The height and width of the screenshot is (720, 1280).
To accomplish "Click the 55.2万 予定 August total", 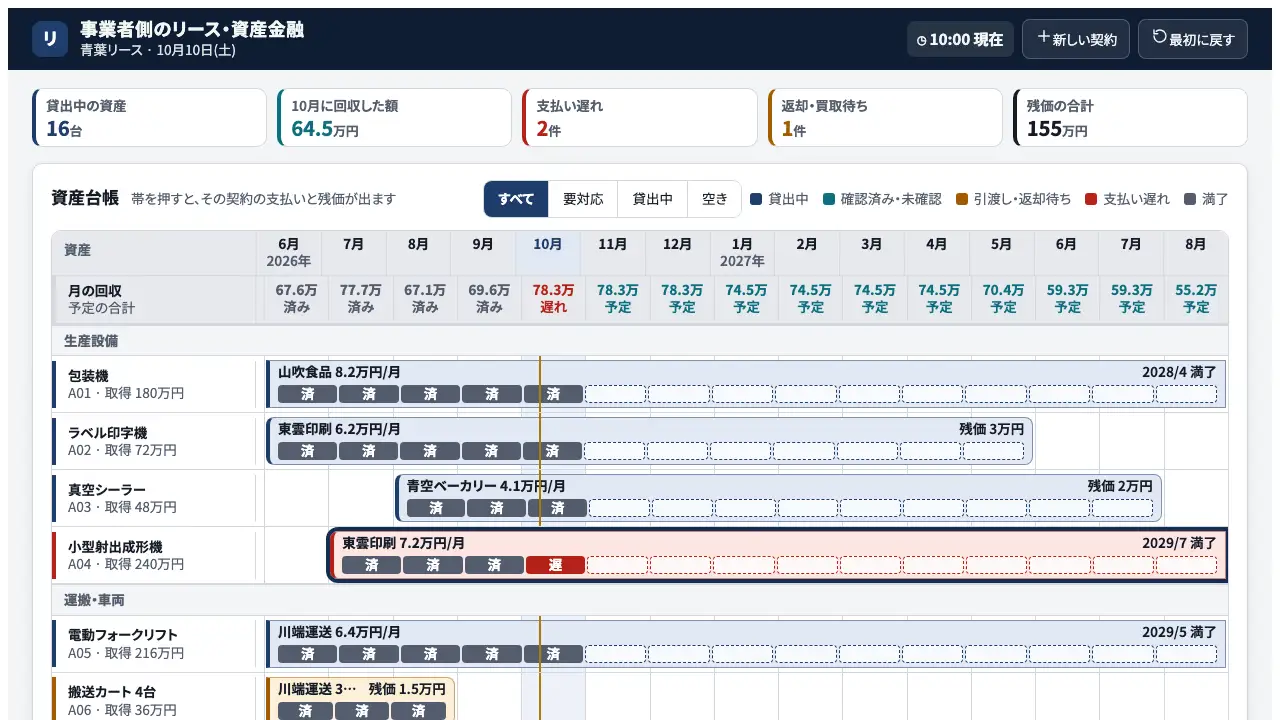I will pos(1196,298).
